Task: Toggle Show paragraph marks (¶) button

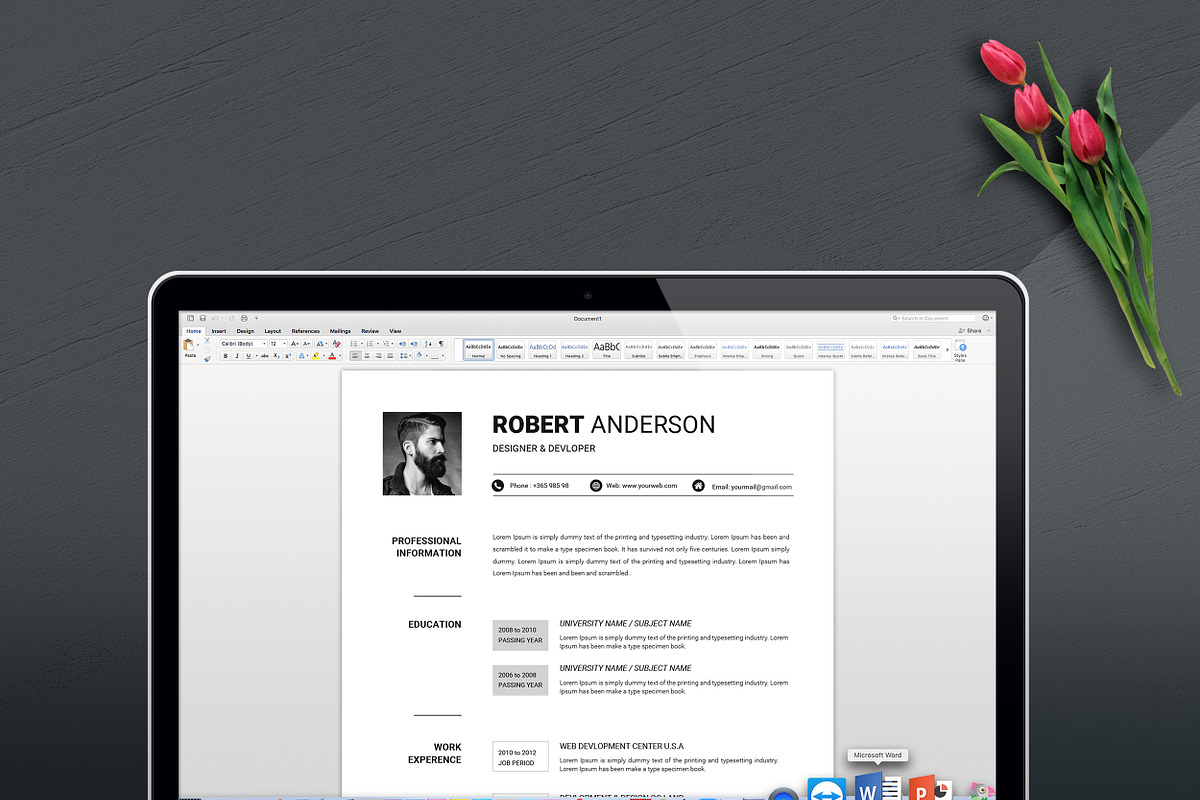Action: point(441,343)
